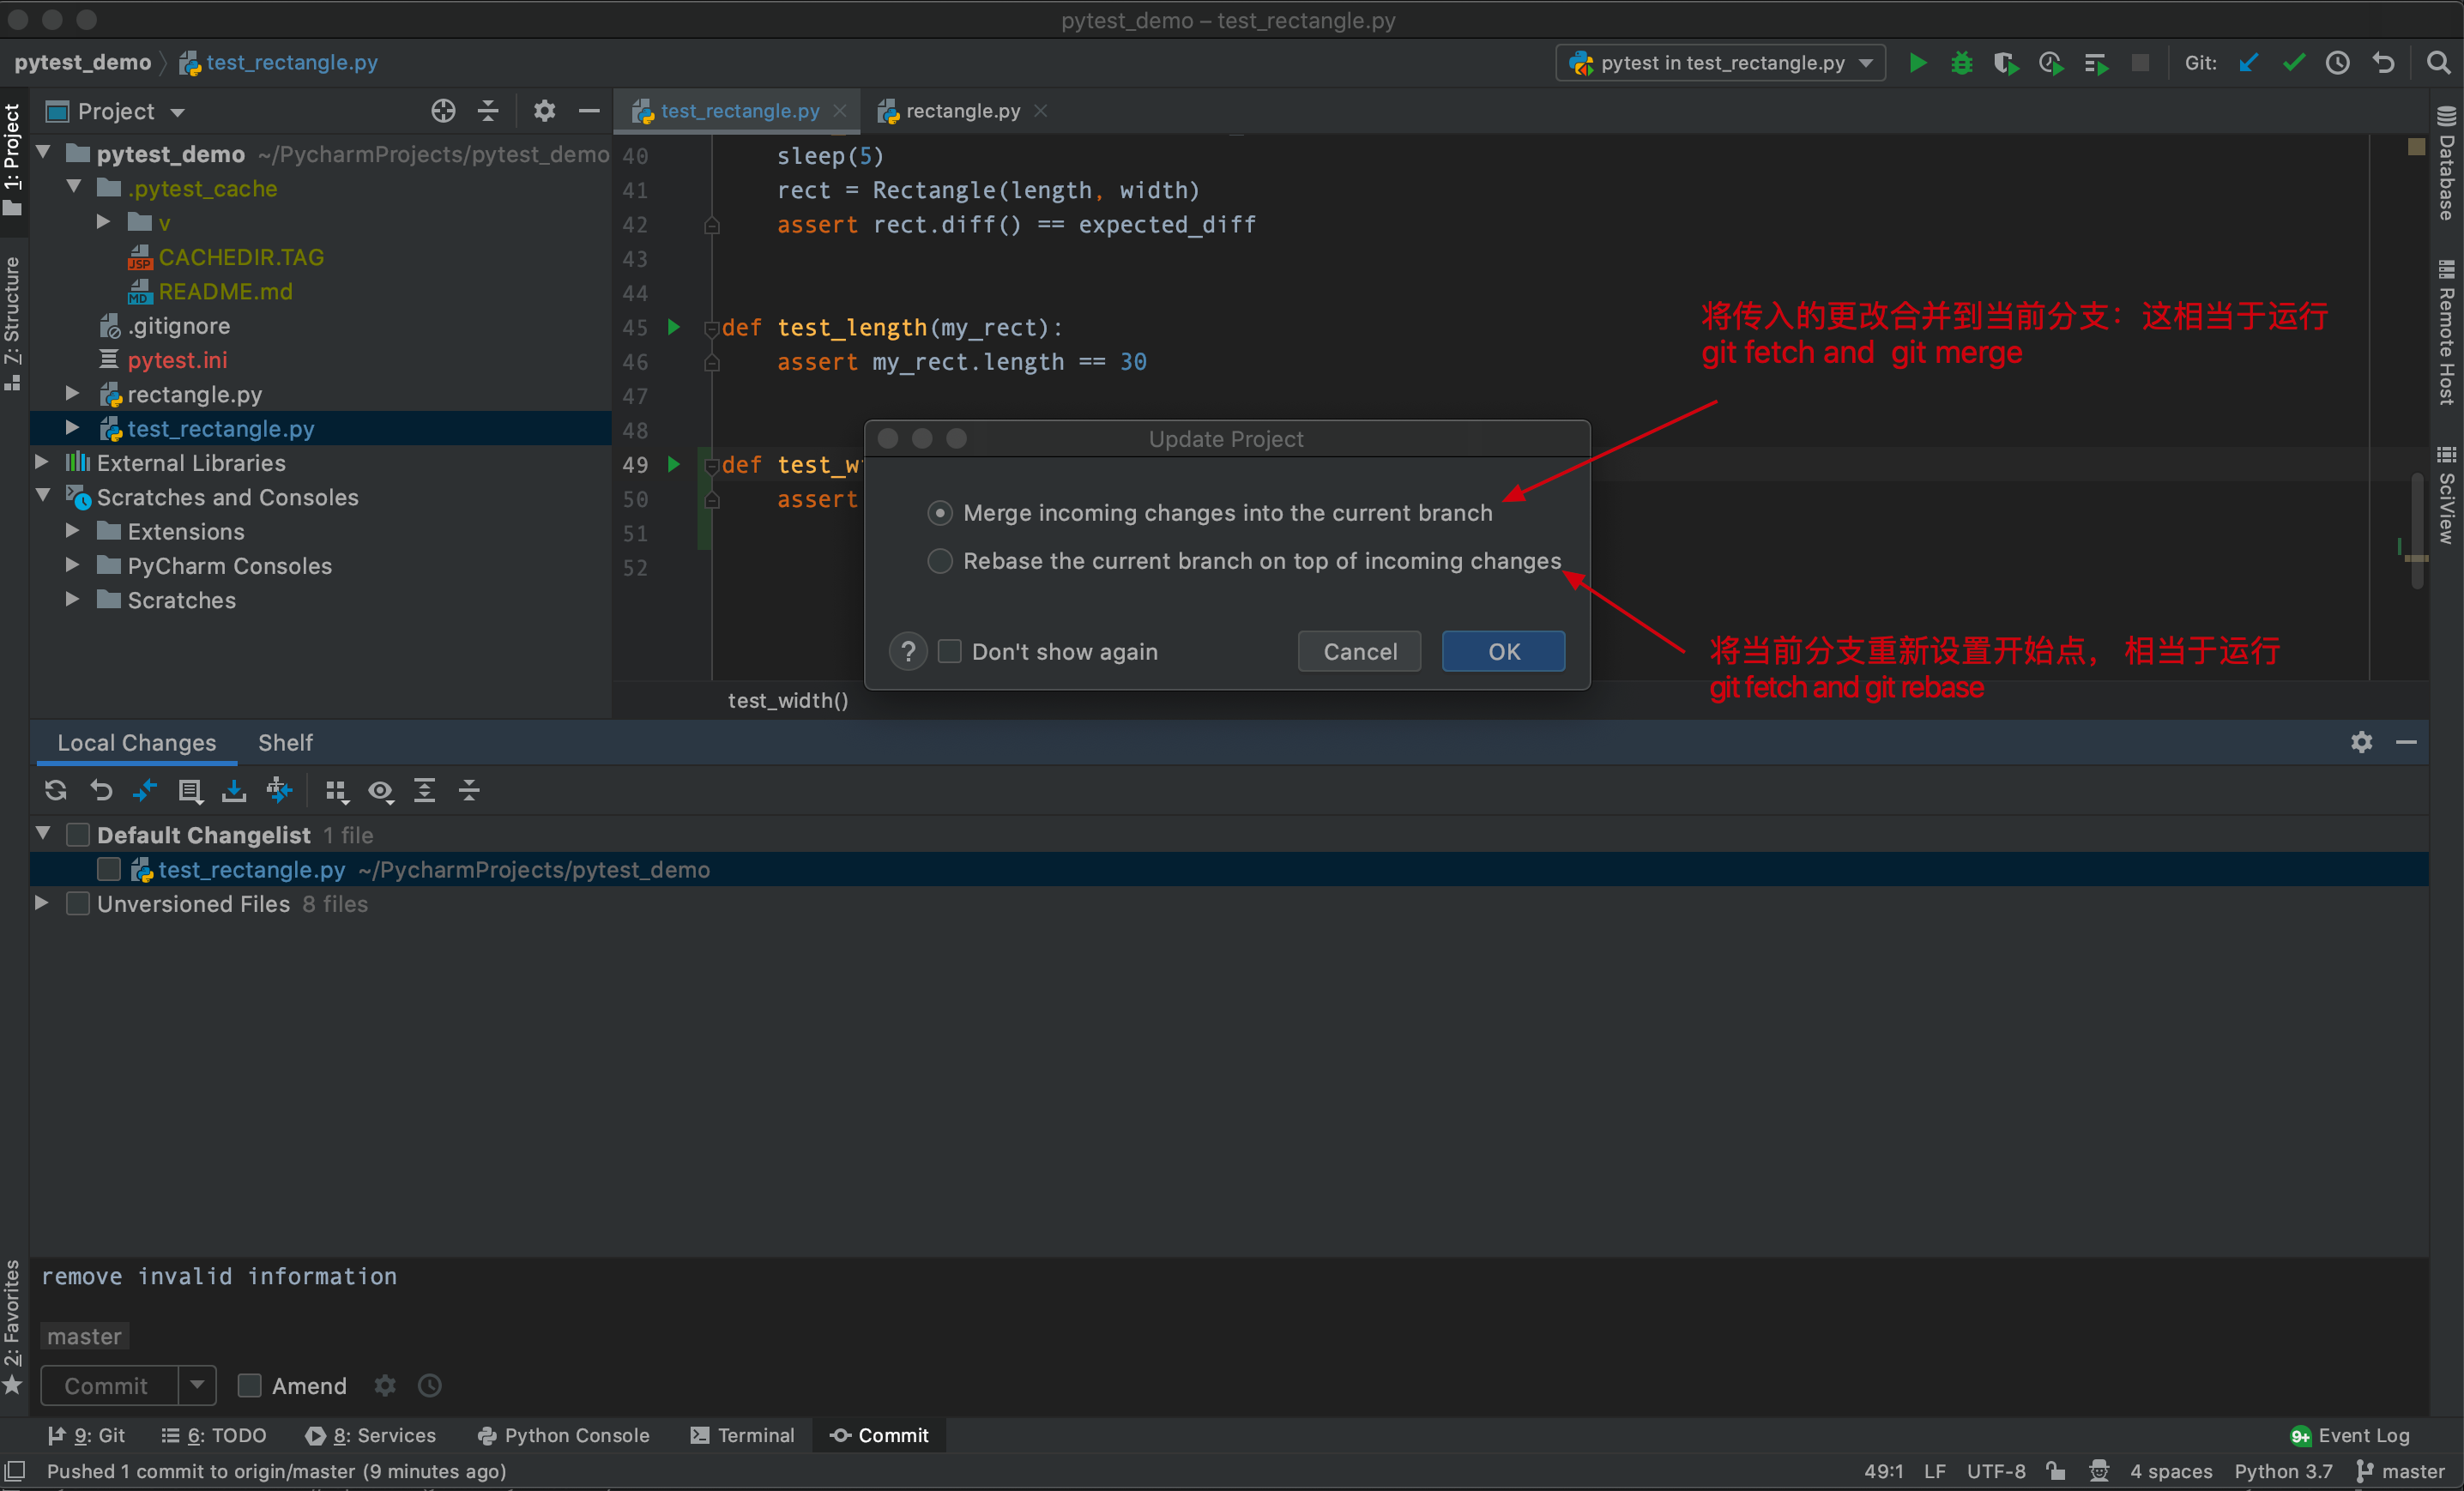Screen dimensions: 2464x1491
Task: Open the Project view dropdown
Action: click(x=178, y=112)
